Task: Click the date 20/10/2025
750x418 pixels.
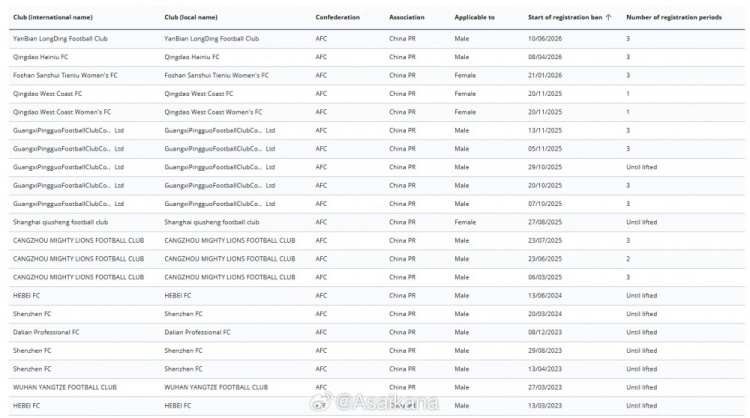Action: point(545,186)
